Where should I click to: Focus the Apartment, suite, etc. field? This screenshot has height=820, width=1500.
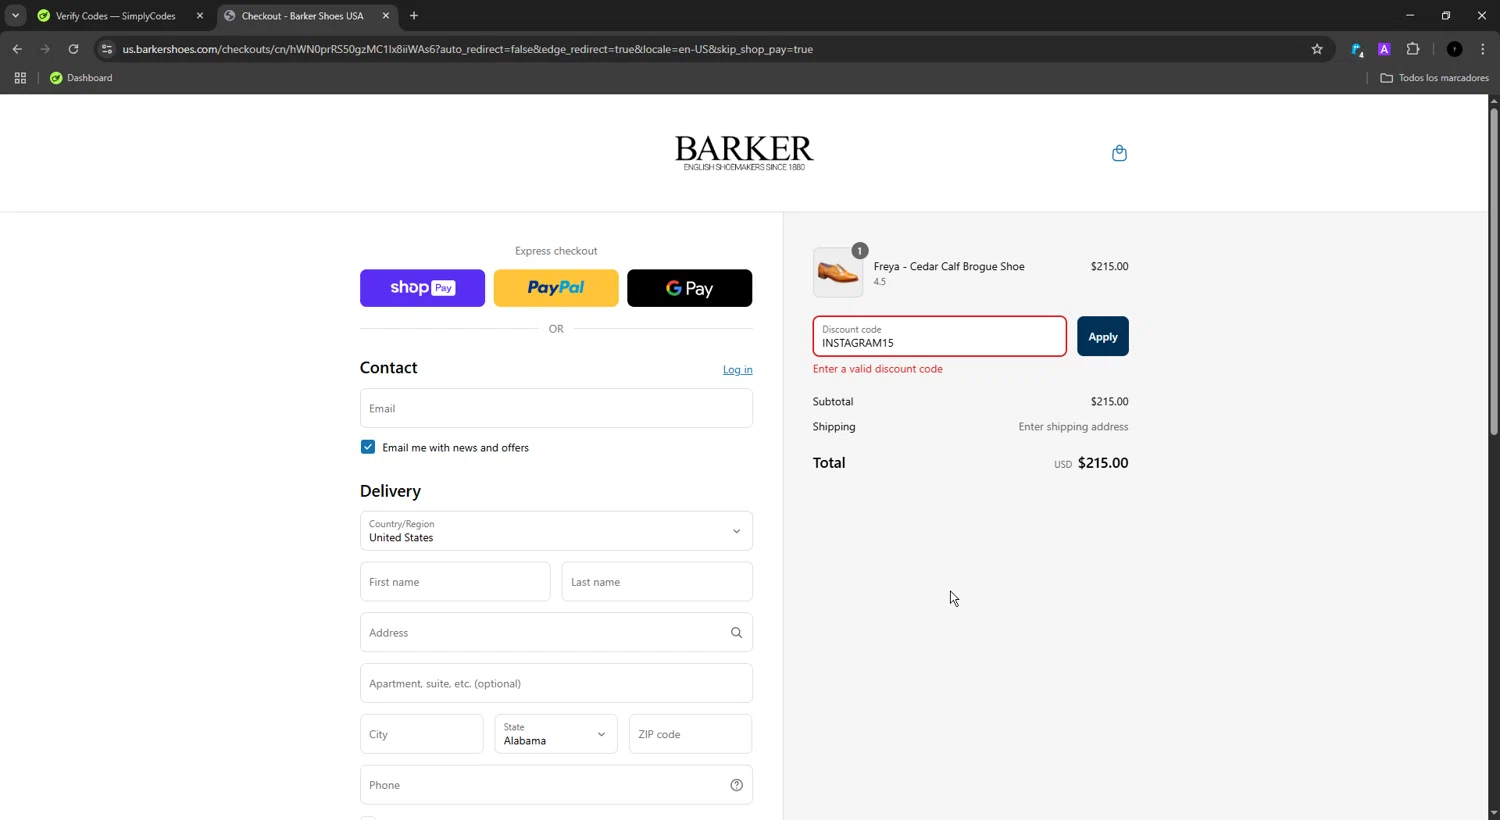(556, 684)
